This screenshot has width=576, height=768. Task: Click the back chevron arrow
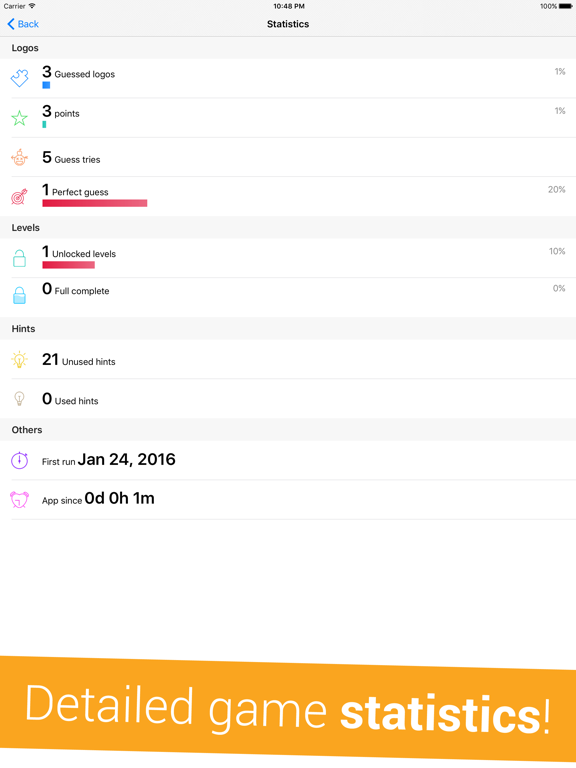[11, 24]
